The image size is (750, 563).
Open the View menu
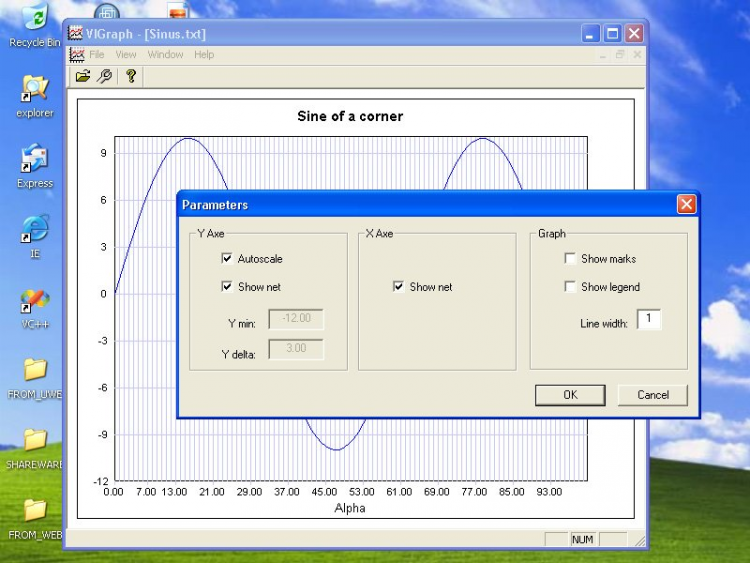126,55
